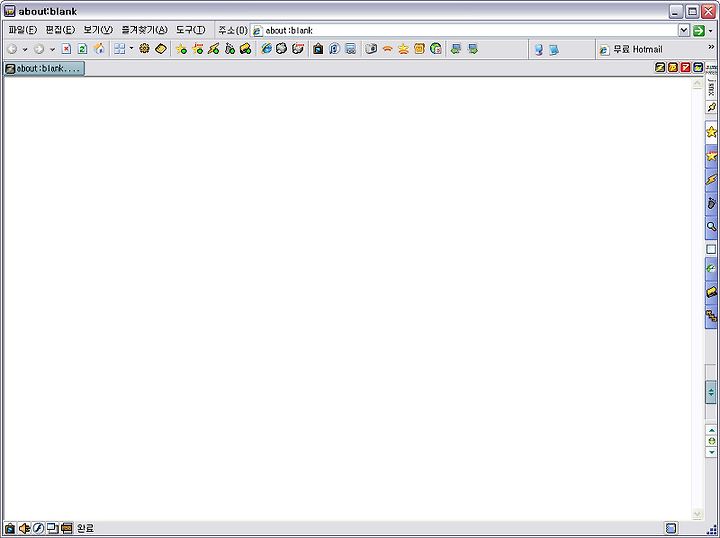Click the Internet Explorer globe toolbar icon
This screenshot has height=538, width=720.
pos(266,49)
